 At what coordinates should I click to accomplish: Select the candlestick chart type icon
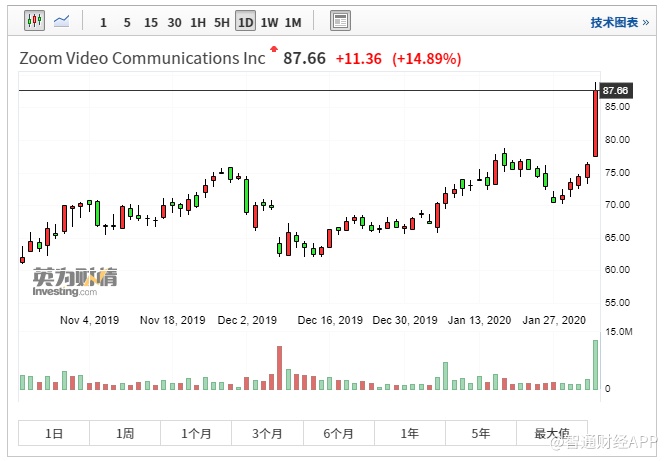[x=35, y=21]
